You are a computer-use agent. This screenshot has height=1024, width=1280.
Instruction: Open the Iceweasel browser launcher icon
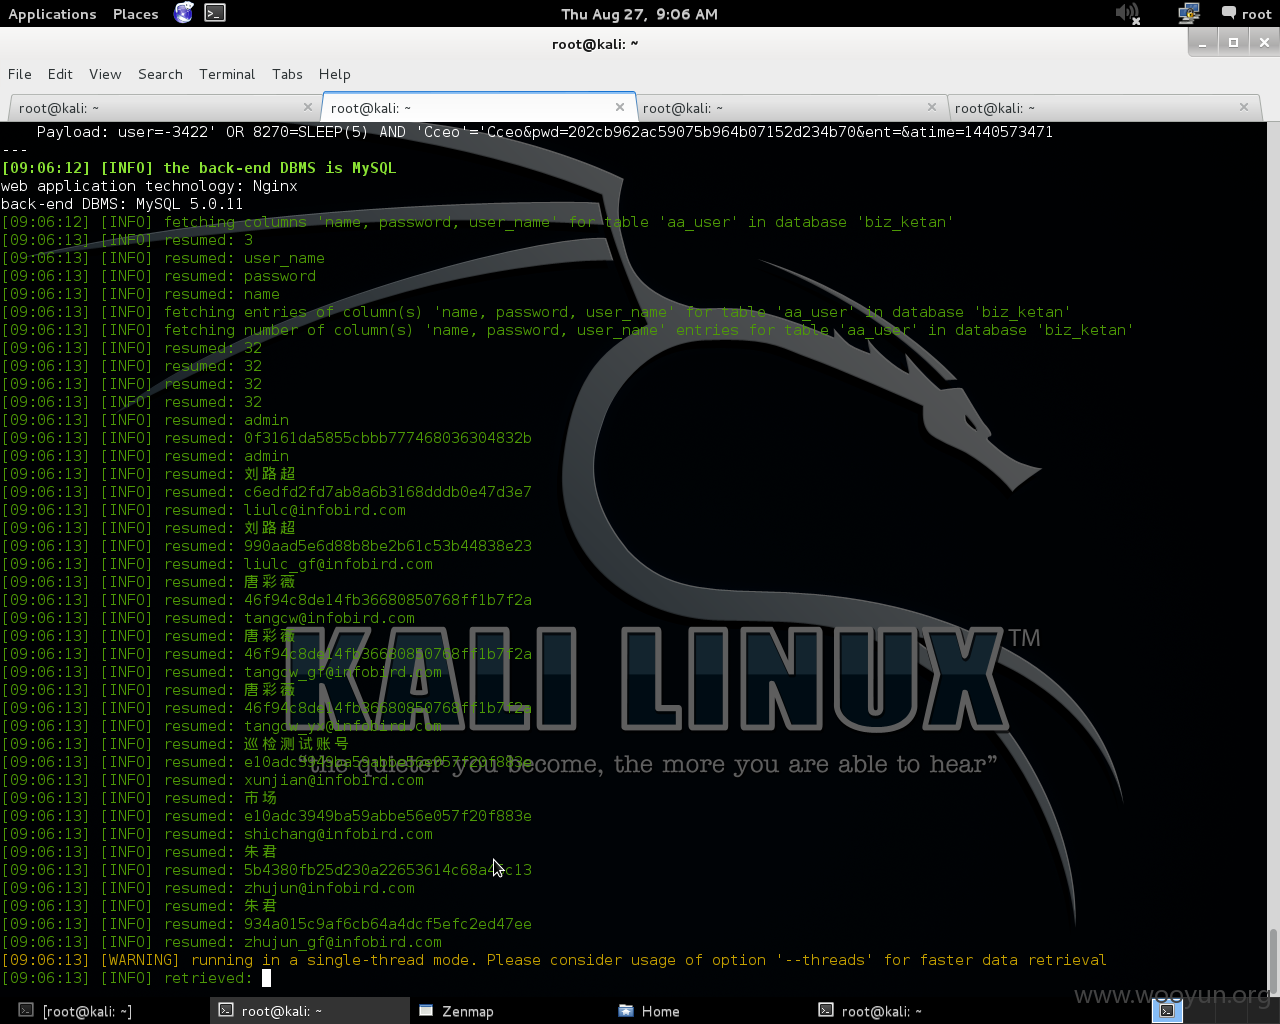pyautogui.click(x=184, y=13)
